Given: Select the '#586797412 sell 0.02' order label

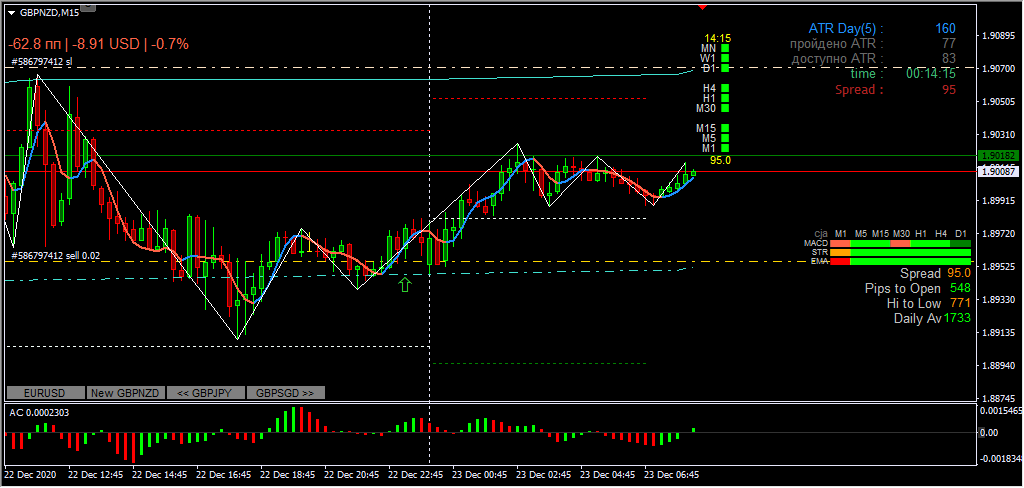Looking at the screenshot, I should coord(56,256).
